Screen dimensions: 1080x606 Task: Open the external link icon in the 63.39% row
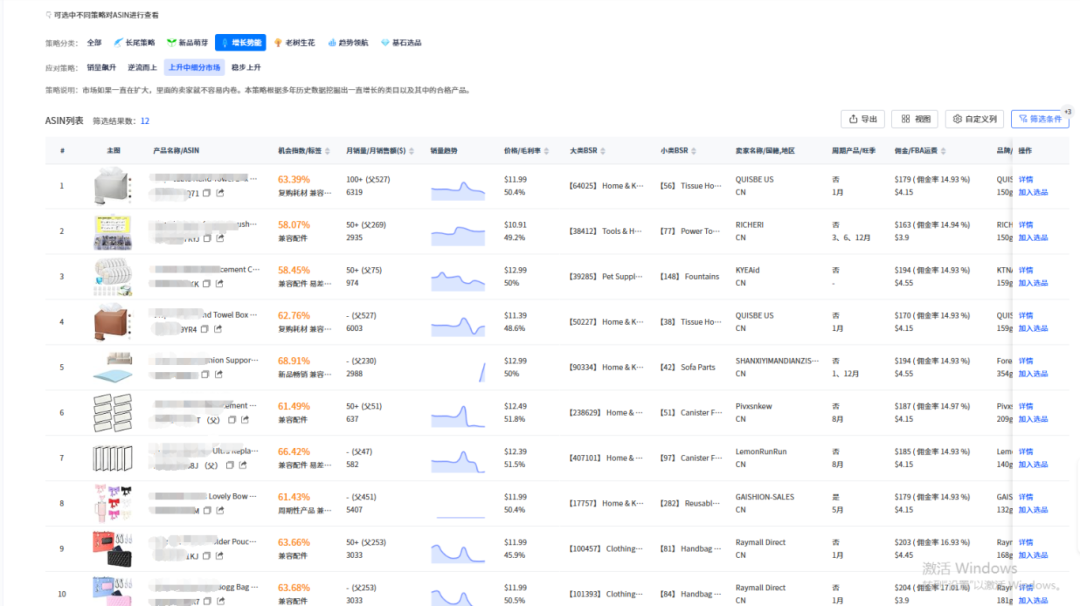tap(220, 193)
